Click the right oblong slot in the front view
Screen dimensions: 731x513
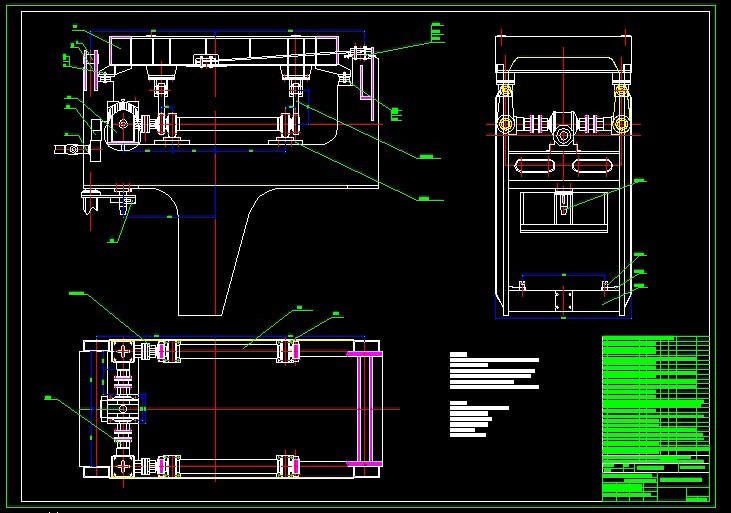pyautogui.click(x=592, y=166)
